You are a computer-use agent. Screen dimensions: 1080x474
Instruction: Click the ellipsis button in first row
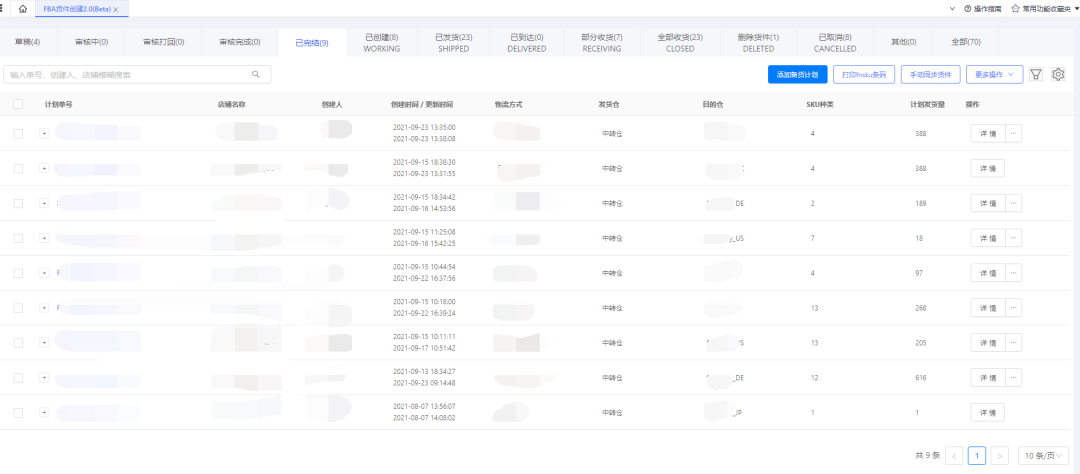(x=1013, y=133)
